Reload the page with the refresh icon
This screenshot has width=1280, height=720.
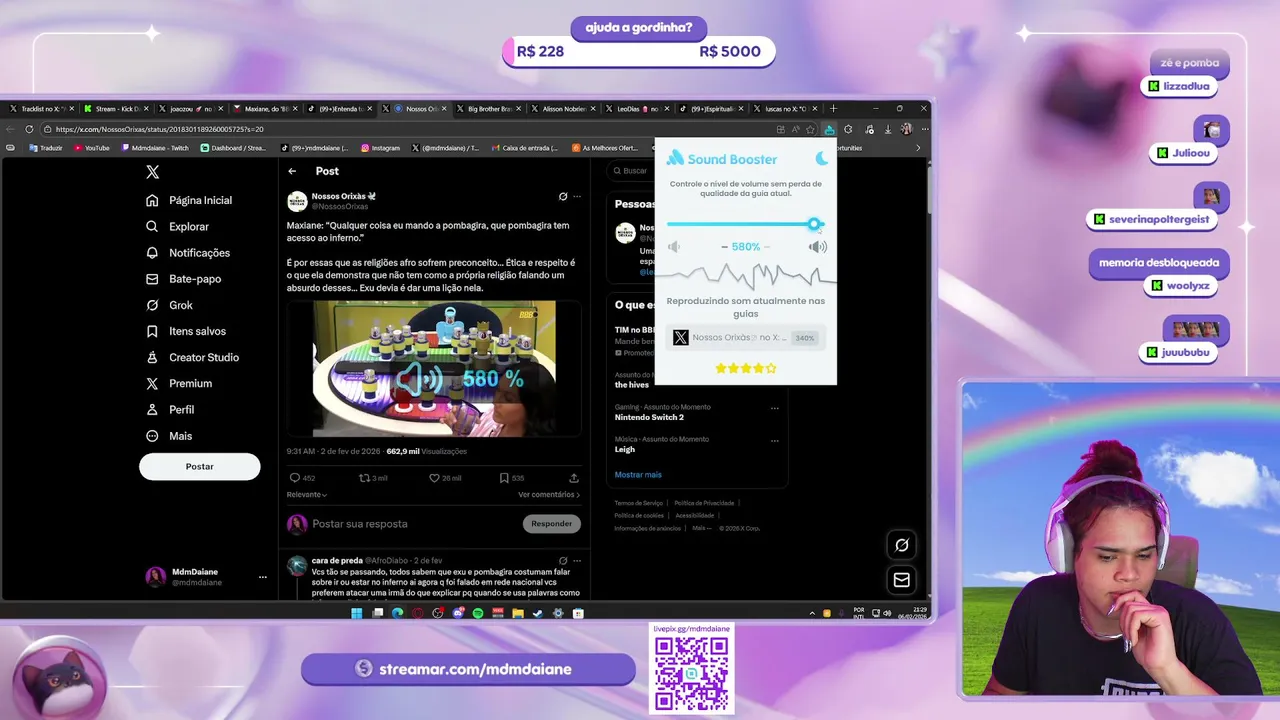(x=29, y=129)
